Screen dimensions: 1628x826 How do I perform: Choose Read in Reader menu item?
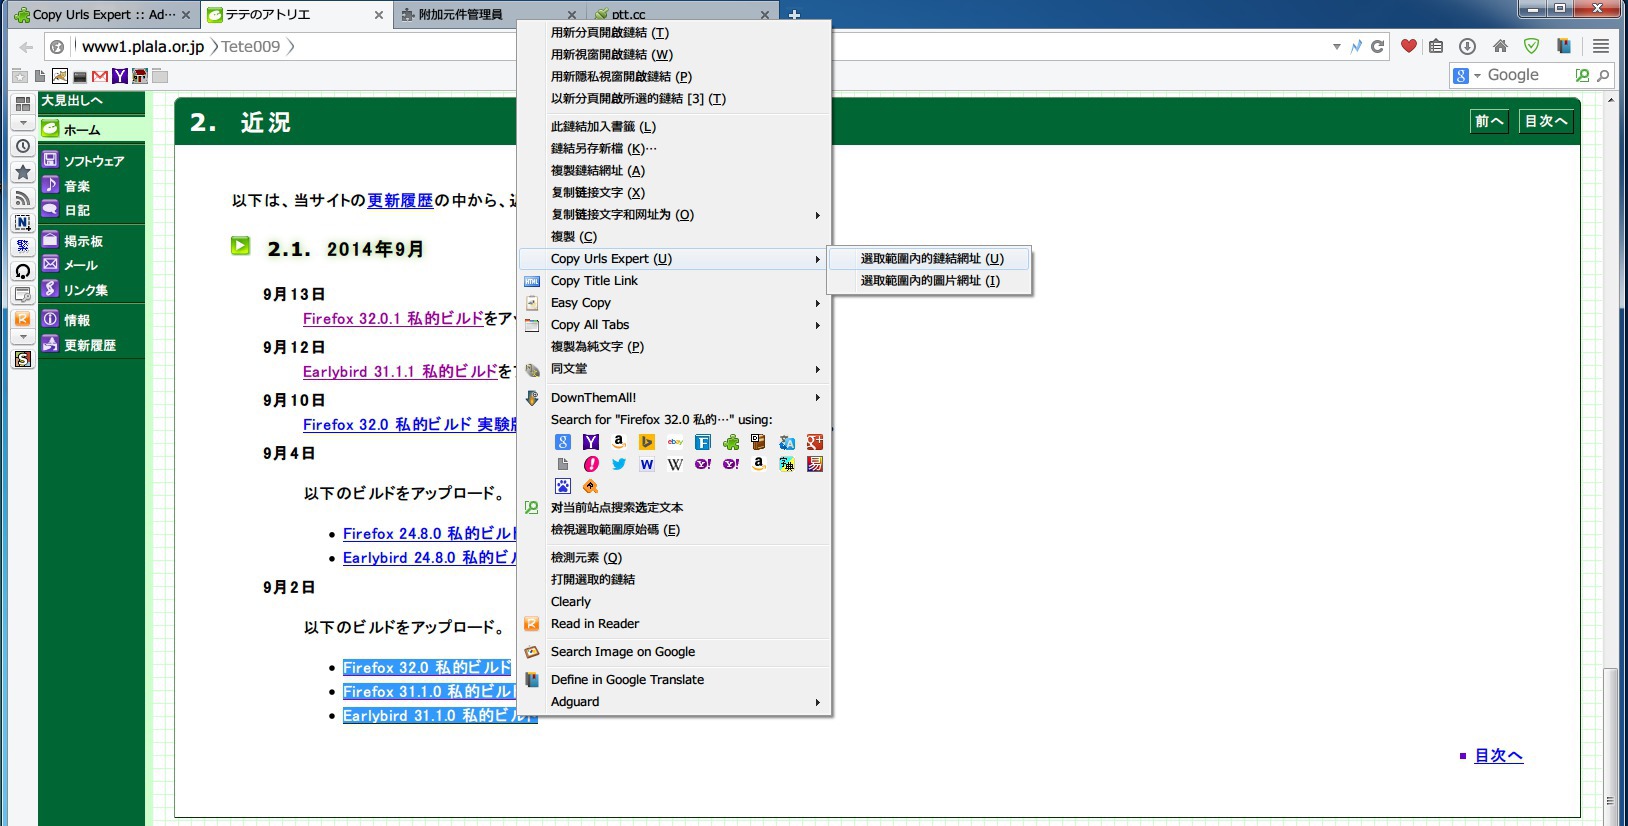pyautogui.click(x=676, y=624)
